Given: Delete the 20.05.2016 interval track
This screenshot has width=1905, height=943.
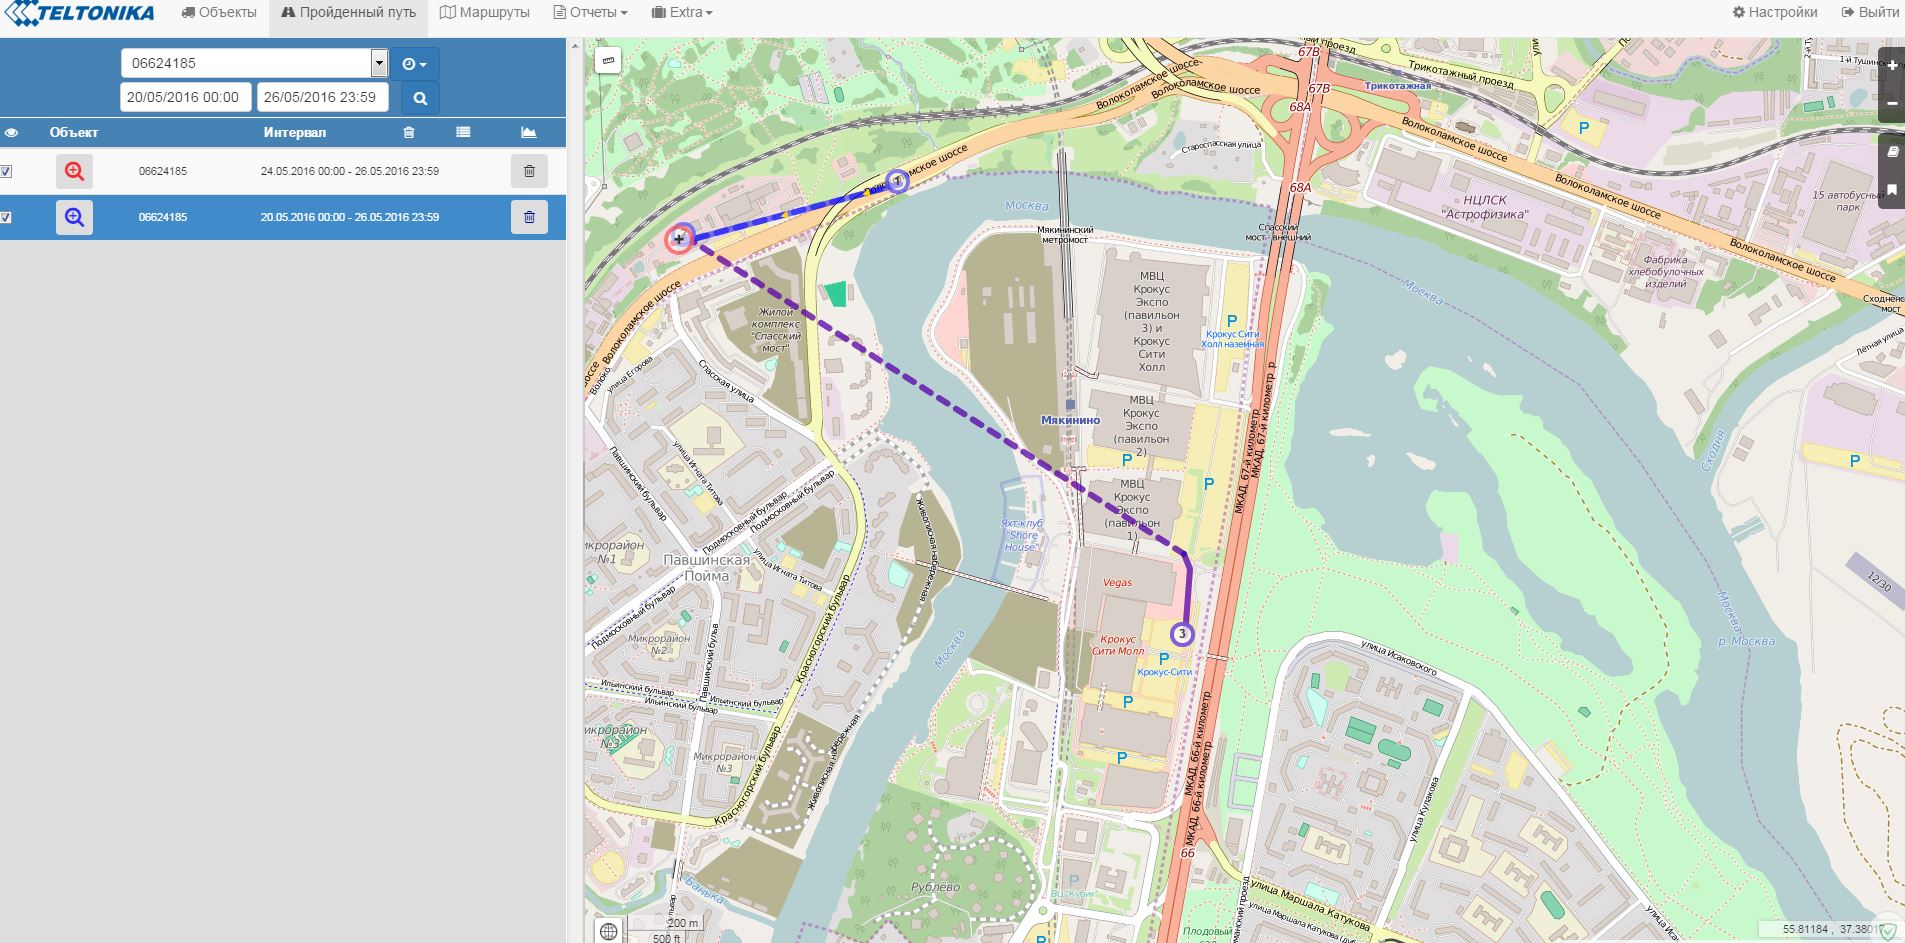Looking at the screenshot, I should 529,217.
